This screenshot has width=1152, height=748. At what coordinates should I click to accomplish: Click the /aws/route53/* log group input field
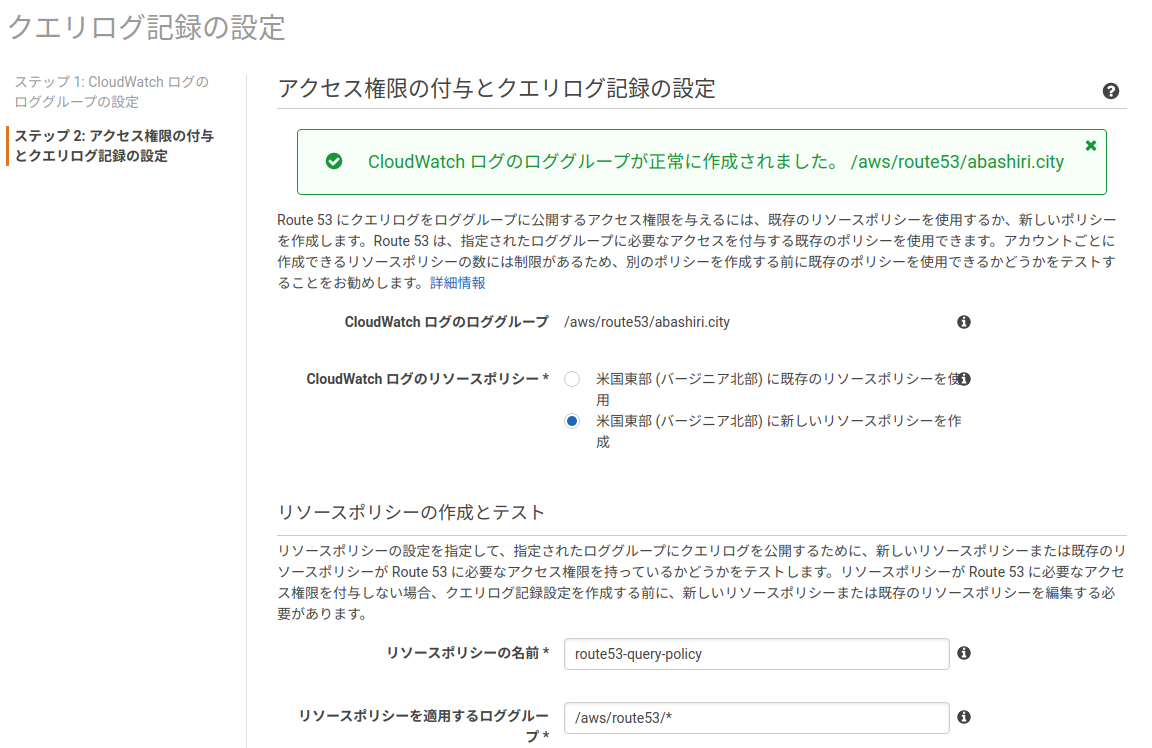pyautogui.click(x=756, y=718)
